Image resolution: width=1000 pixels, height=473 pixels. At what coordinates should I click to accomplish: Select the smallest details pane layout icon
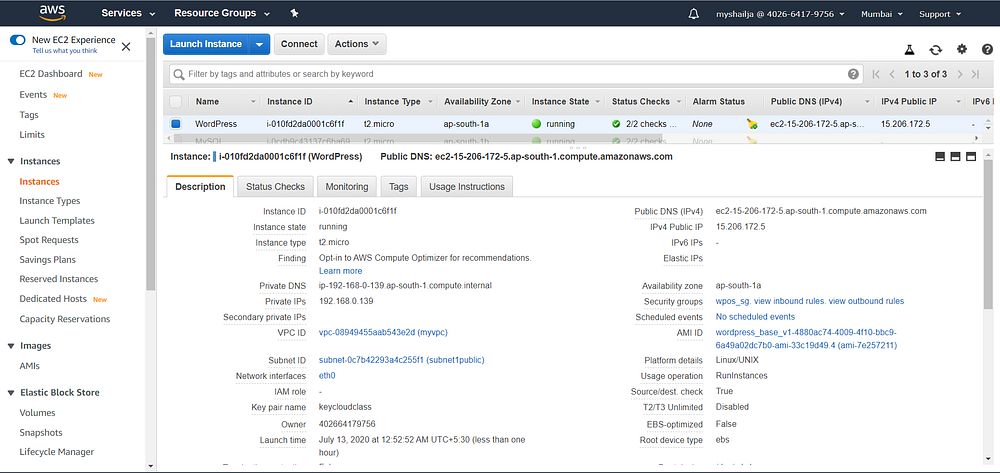pos(940,157)
